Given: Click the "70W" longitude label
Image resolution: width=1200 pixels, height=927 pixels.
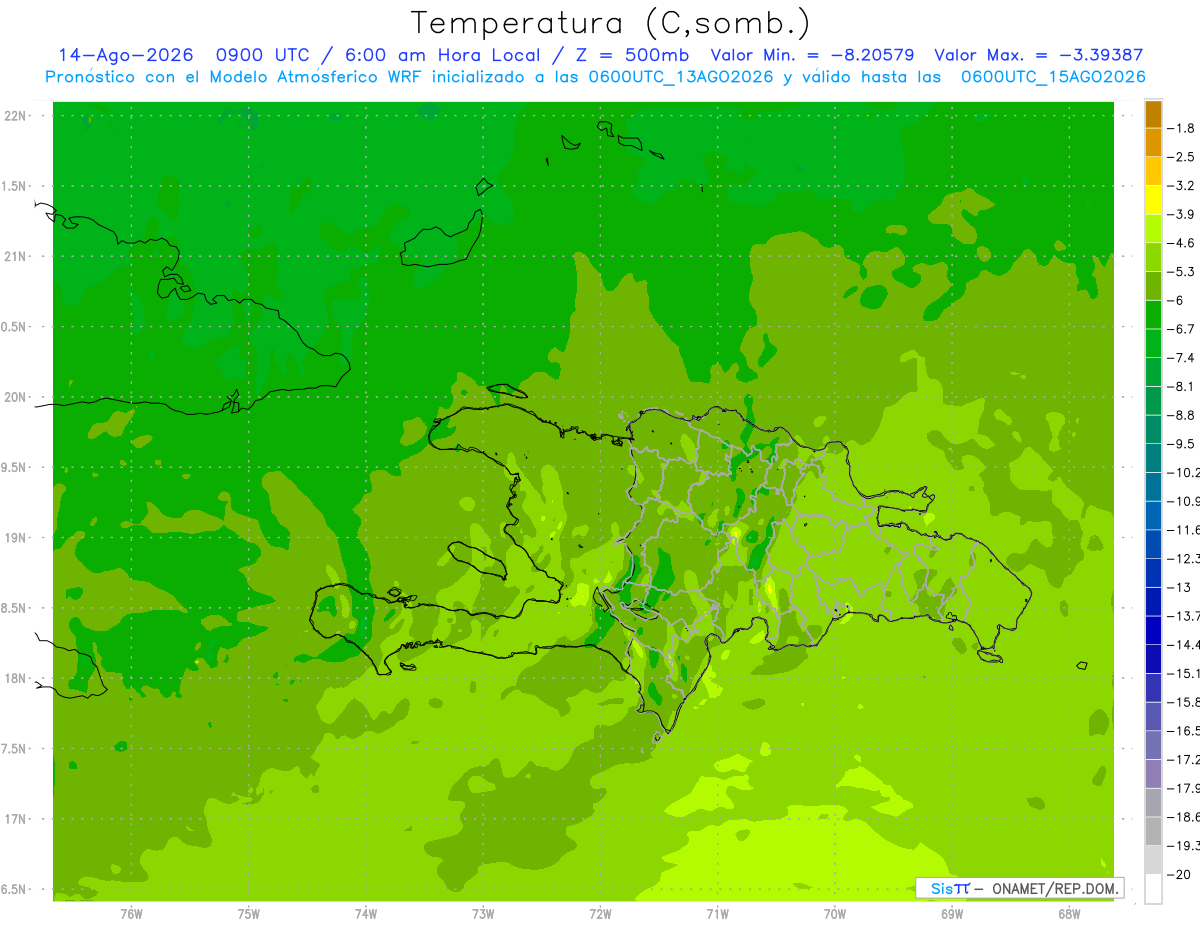Looking at the screenshot, I should pyautogui.click(x=835, y=914).
